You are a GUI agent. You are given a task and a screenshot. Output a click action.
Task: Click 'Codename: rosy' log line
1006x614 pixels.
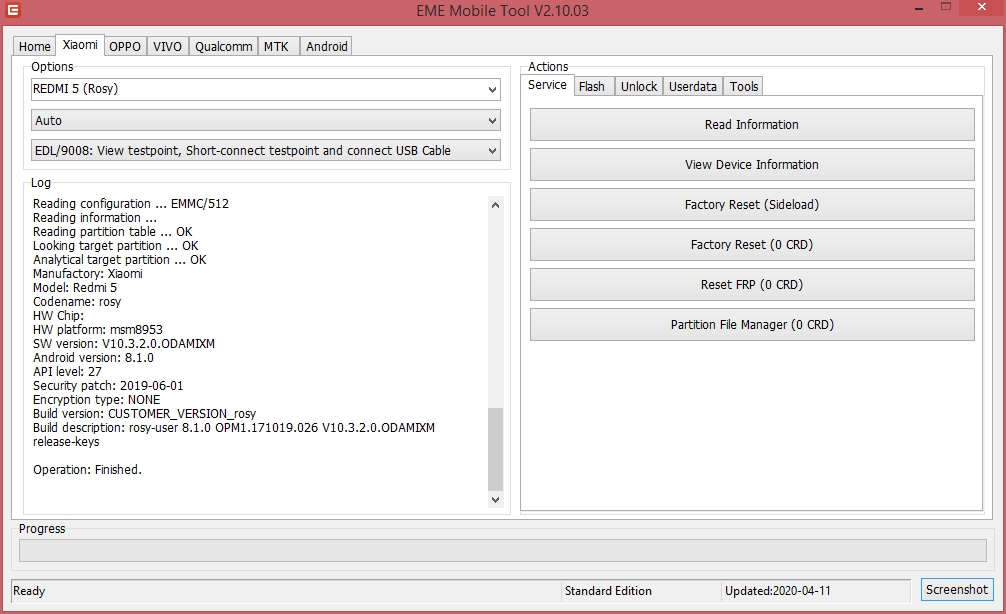[77, 302]
